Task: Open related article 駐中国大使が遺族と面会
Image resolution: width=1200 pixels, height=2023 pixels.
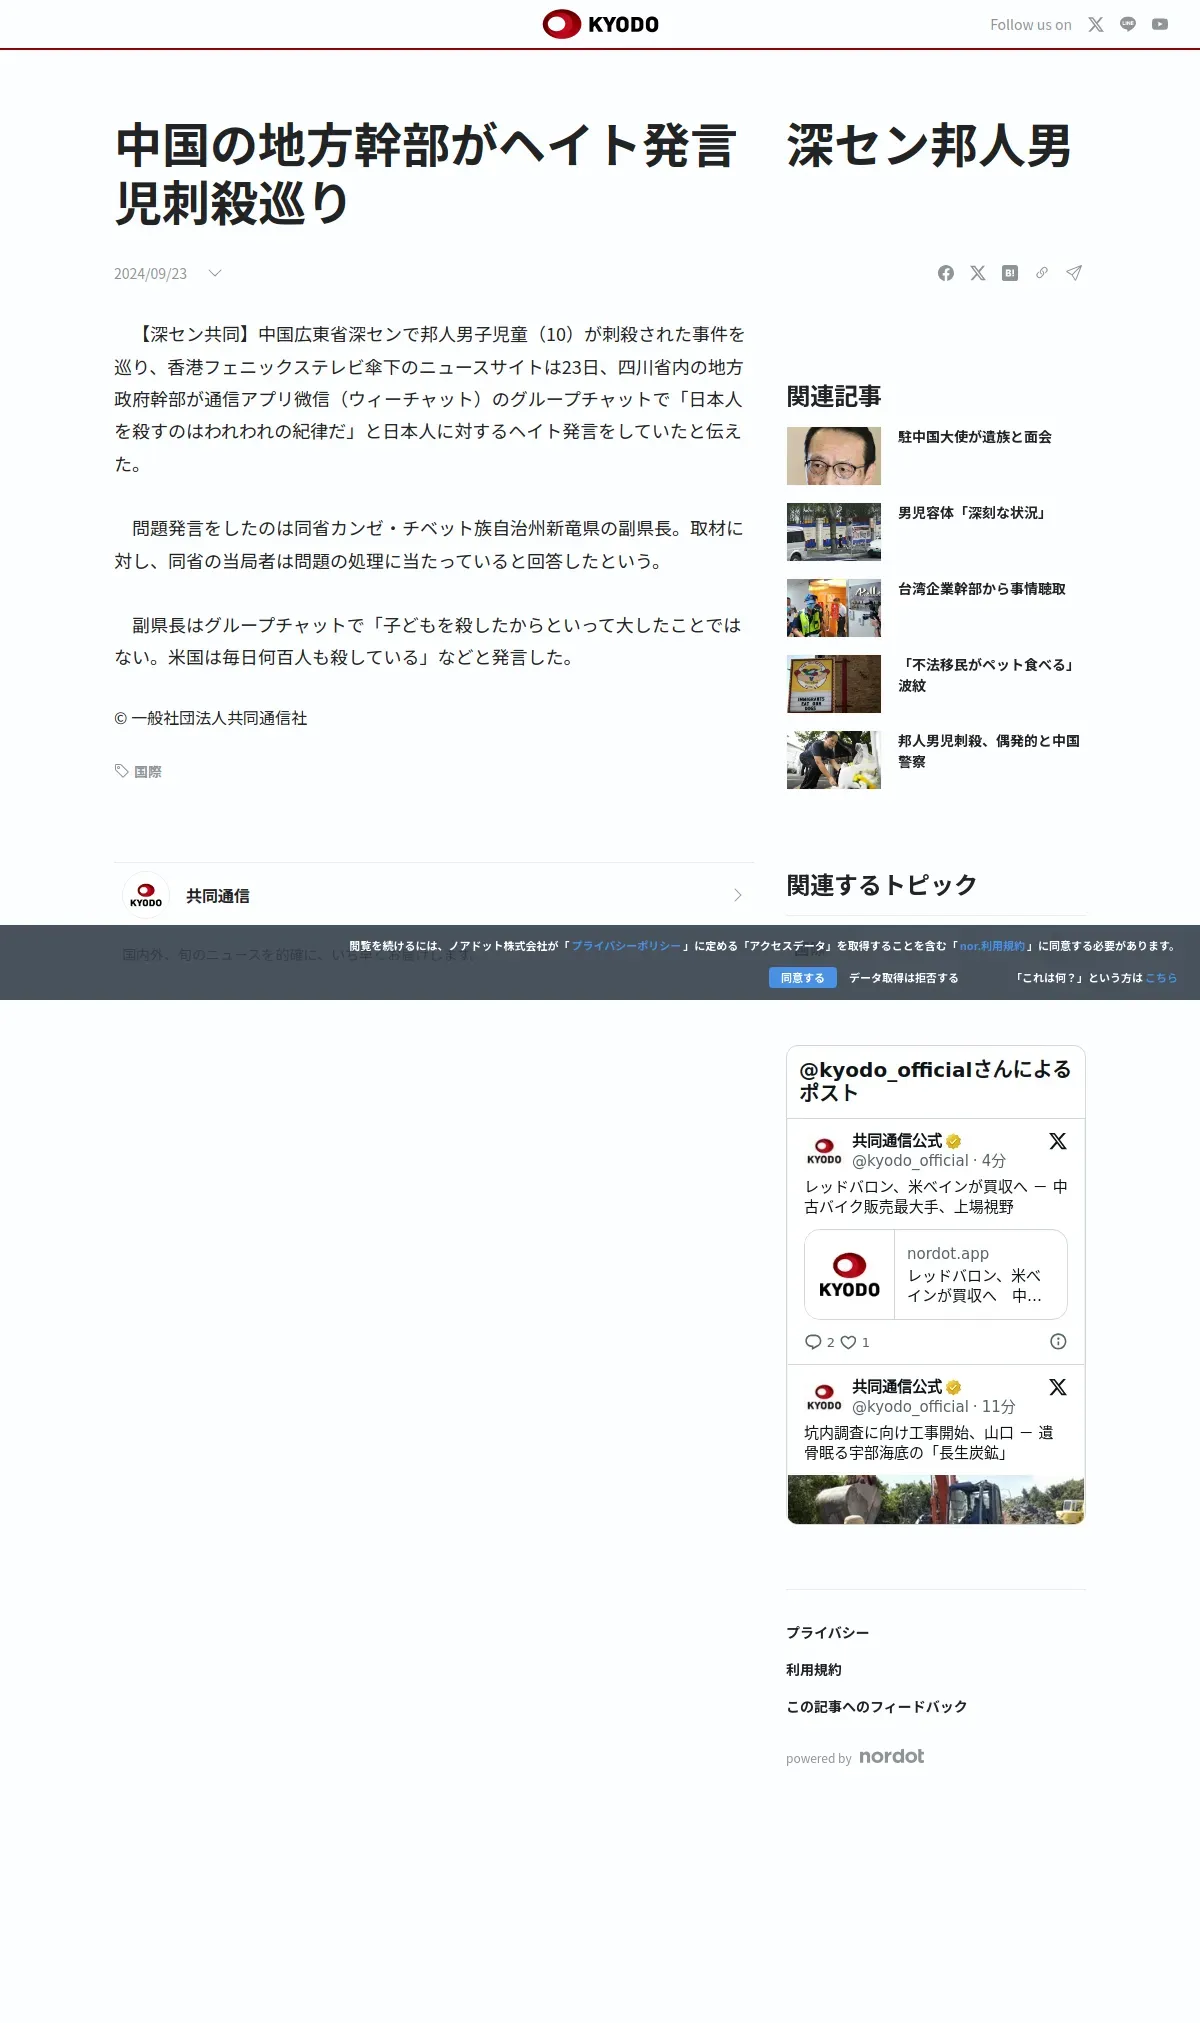Action: [x=975, y=437]
